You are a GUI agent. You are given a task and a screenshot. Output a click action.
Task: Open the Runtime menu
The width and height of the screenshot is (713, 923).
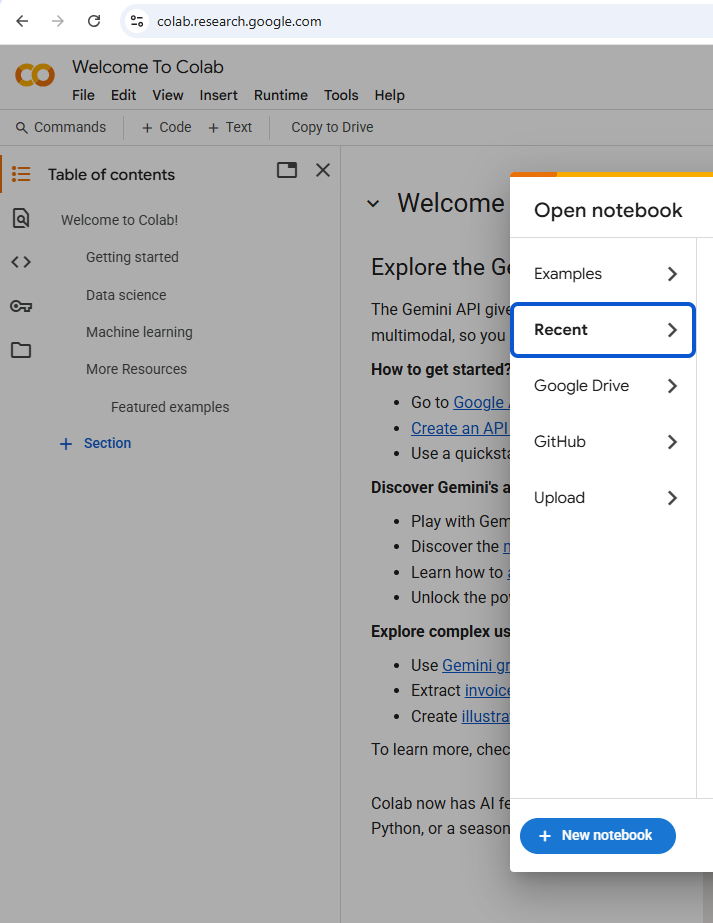click(281, 95)
